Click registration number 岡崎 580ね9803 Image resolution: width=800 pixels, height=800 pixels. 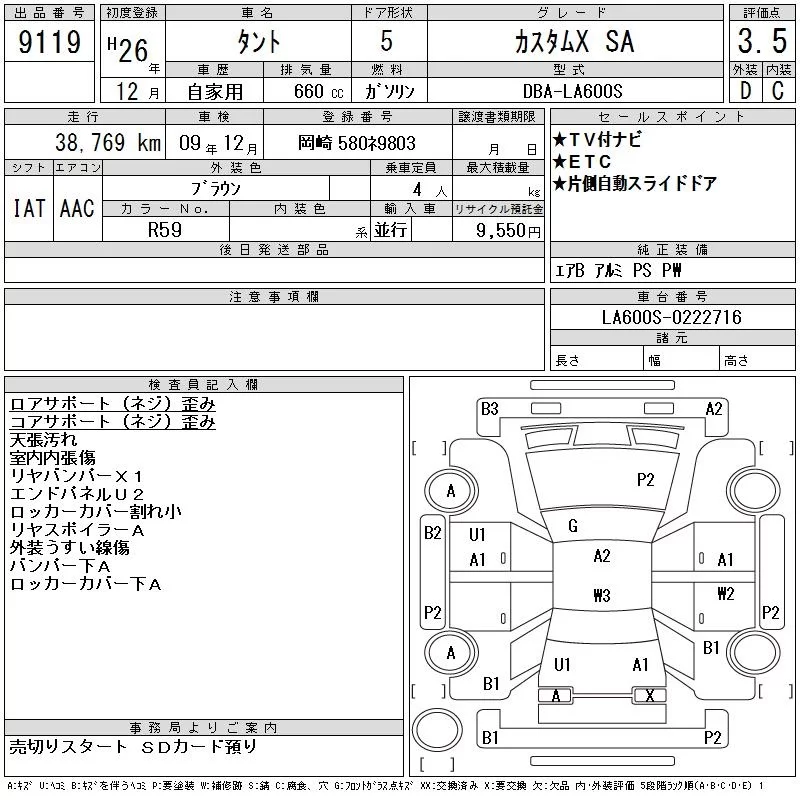357,143
